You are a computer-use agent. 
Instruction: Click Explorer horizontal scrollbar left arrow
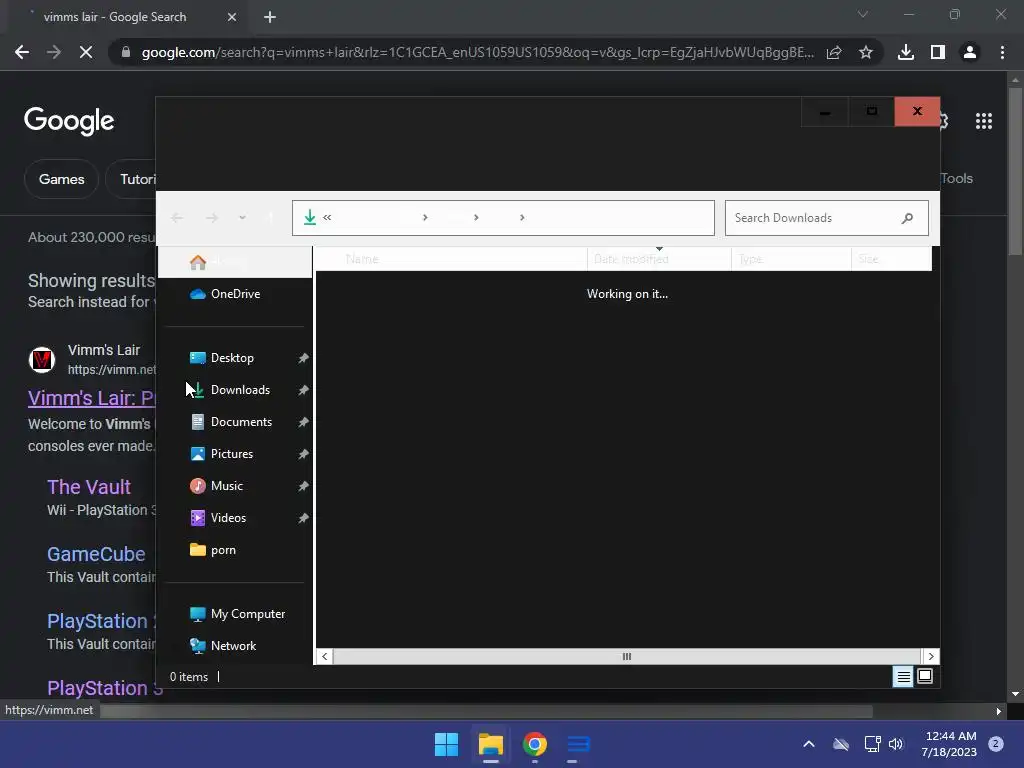pyautogui.click(x=325, y=656)
